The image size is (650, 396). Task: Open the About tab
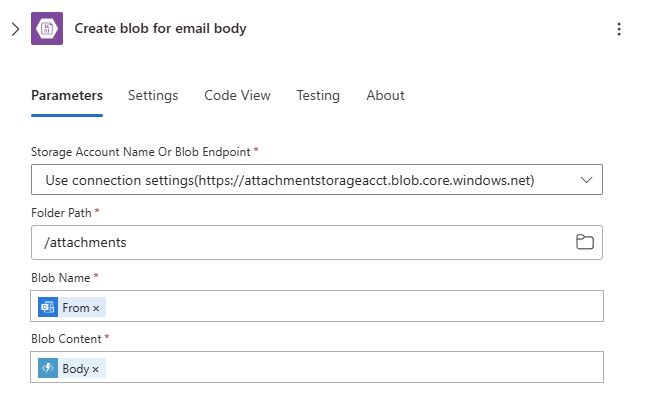click(x=385, y=95)
